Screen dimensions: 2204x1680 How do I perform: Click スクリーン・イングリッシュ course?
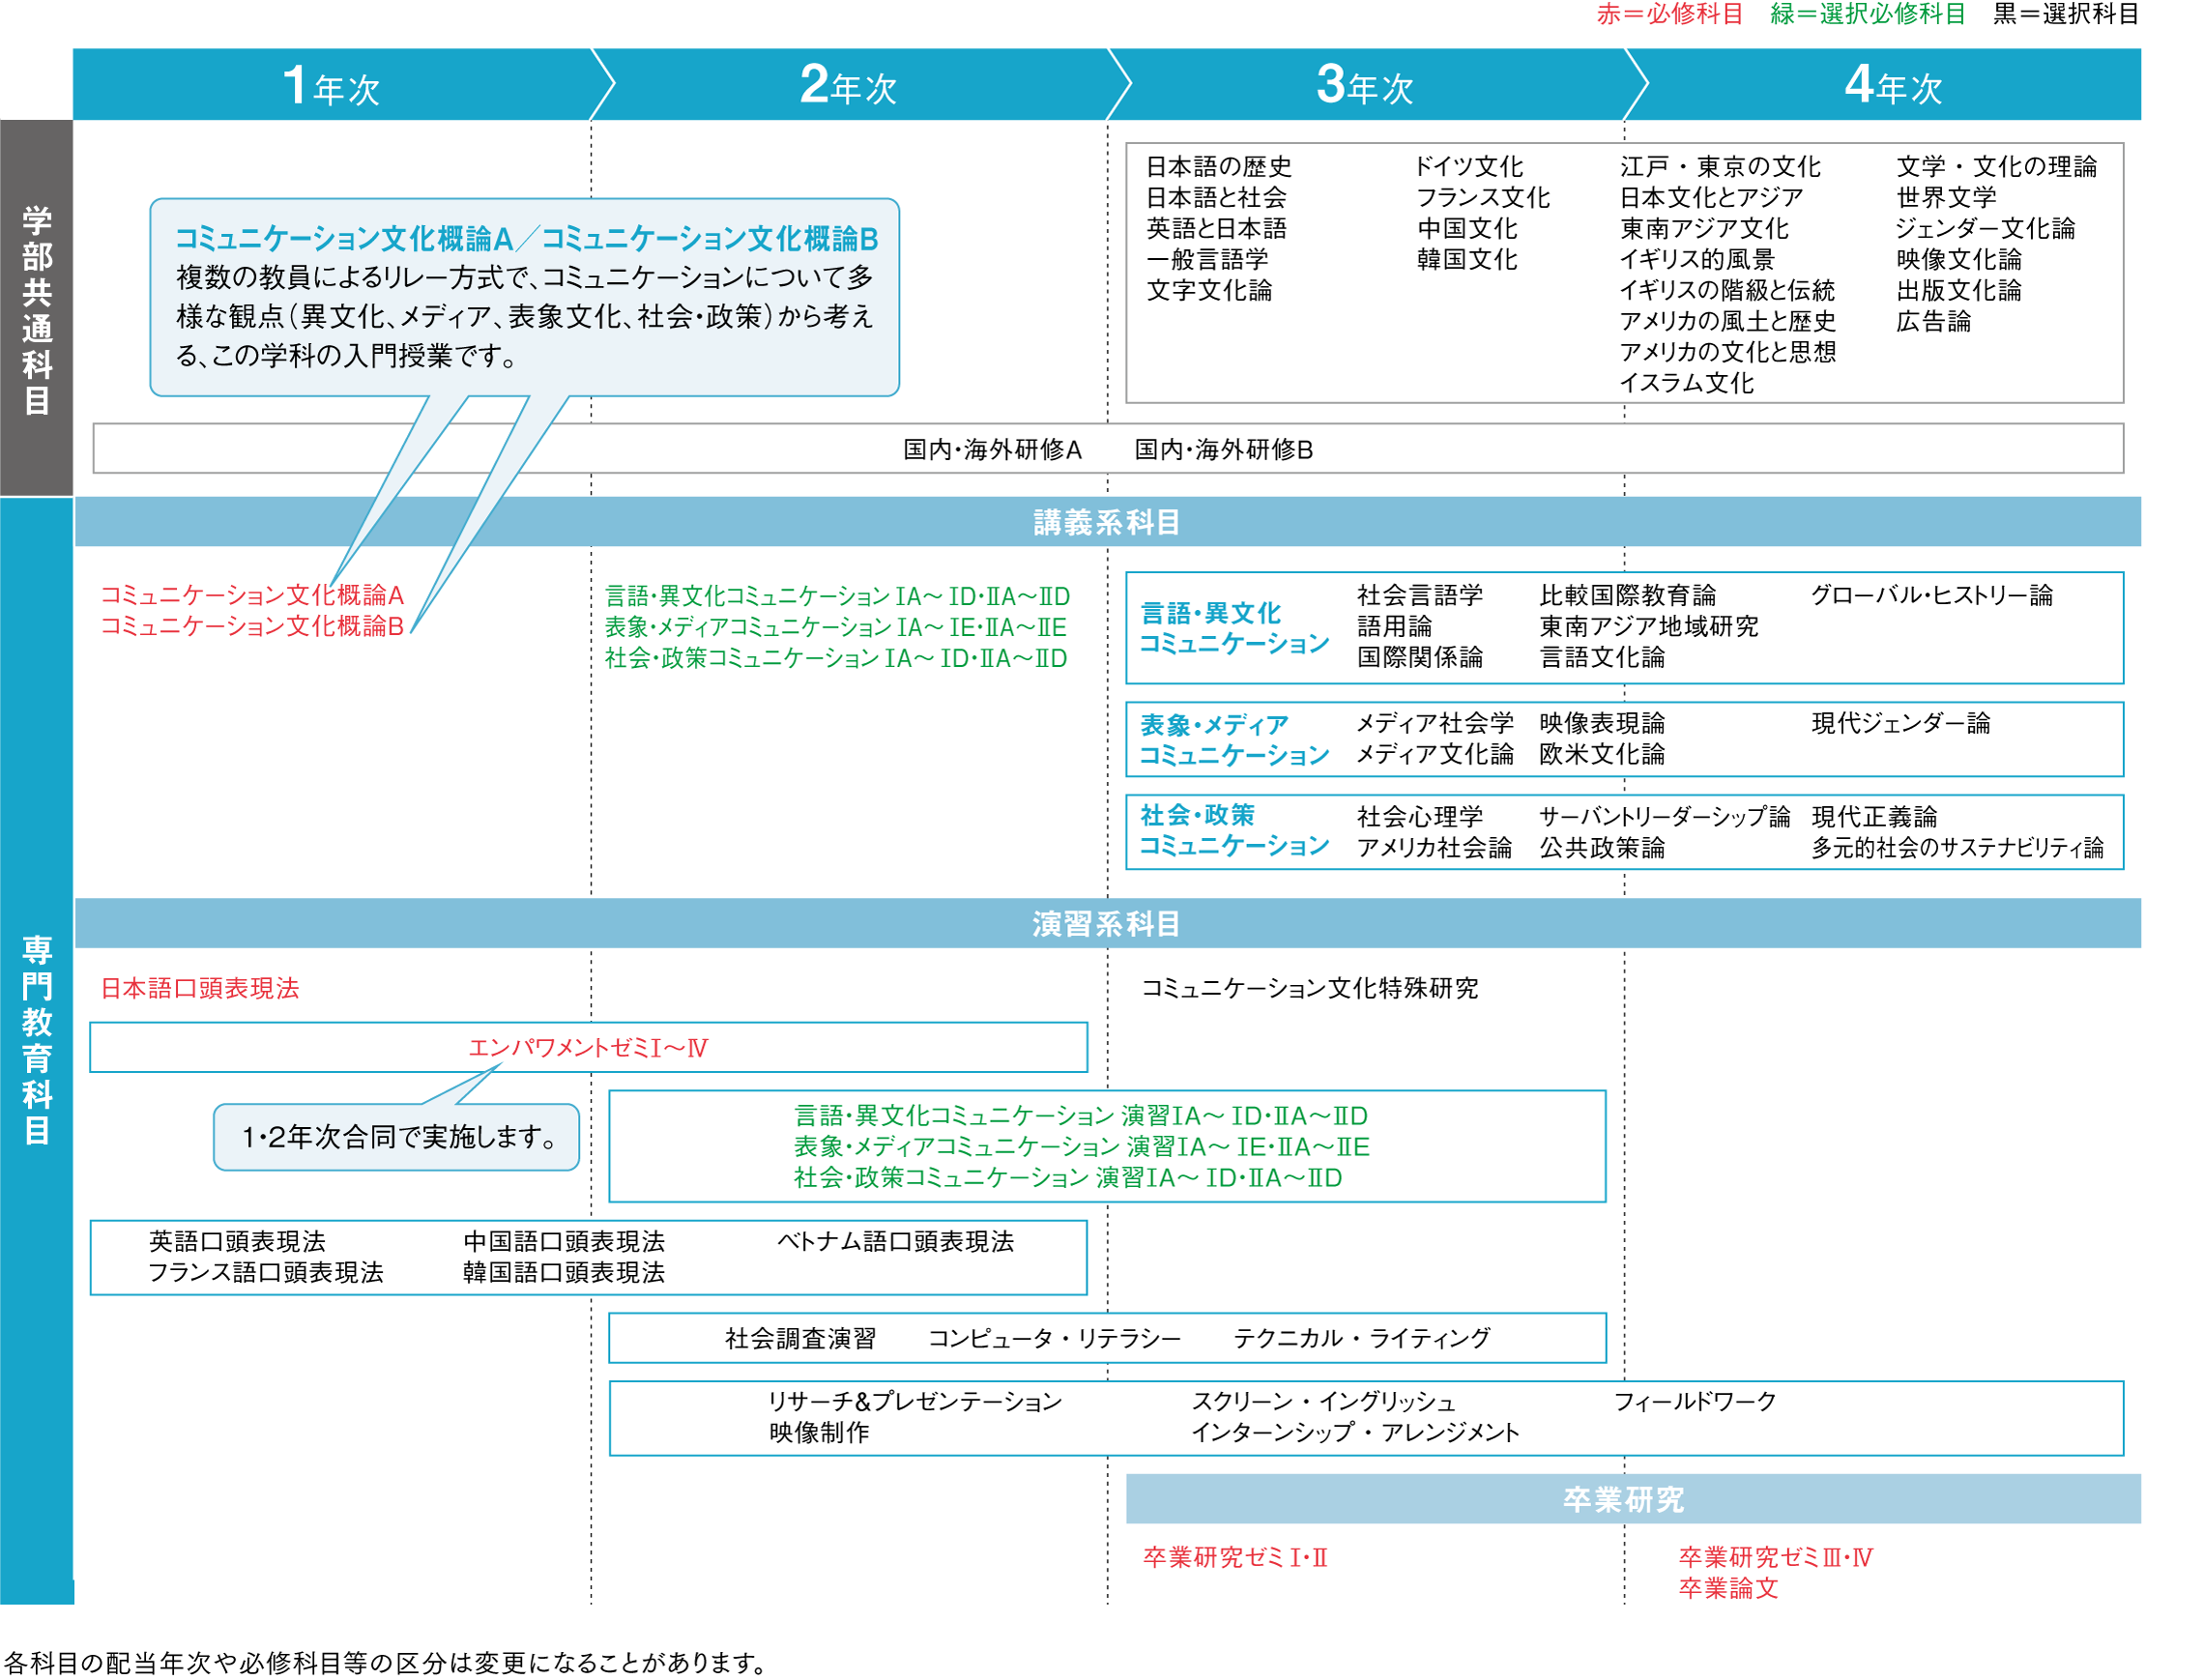pos(1322,1402)
